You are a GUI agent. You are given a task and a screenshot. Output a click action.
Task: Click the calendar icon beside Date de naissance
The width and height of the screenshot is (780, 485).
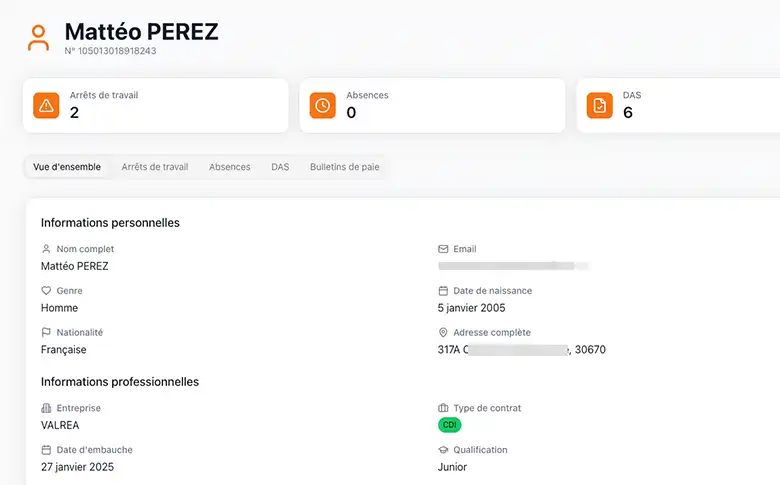(x=444, y=291)
